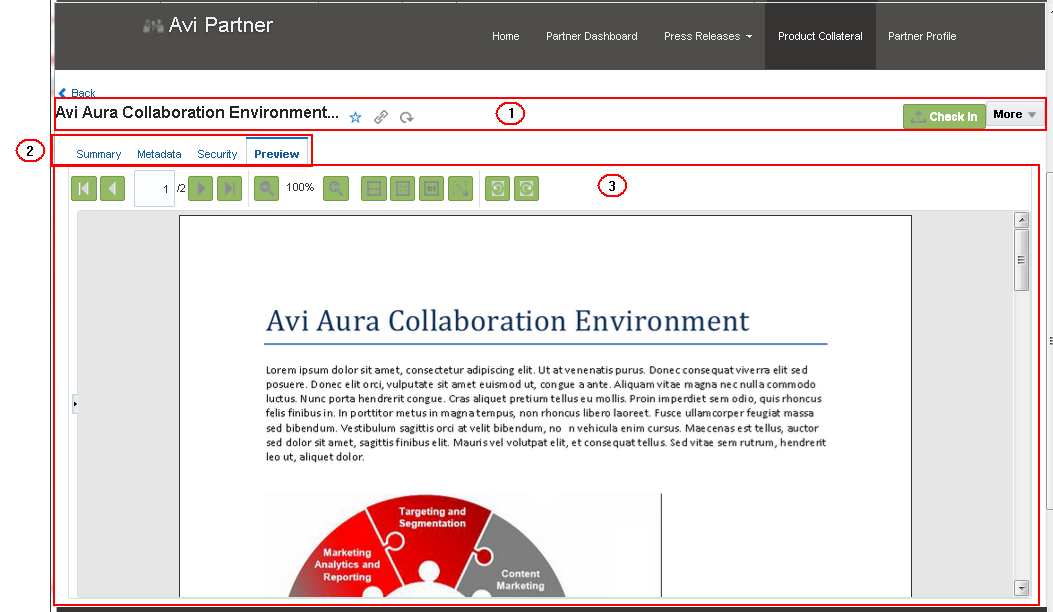Expand the collapsed left side panel
The height and width of the screenshot is (612, 1053).
(75, 404)
